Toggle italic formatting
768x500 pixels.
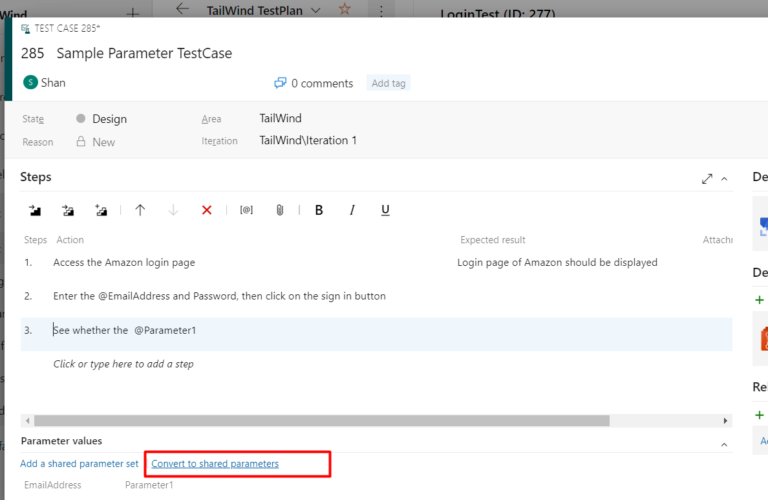pyautogui.click(x=352, y=210)
